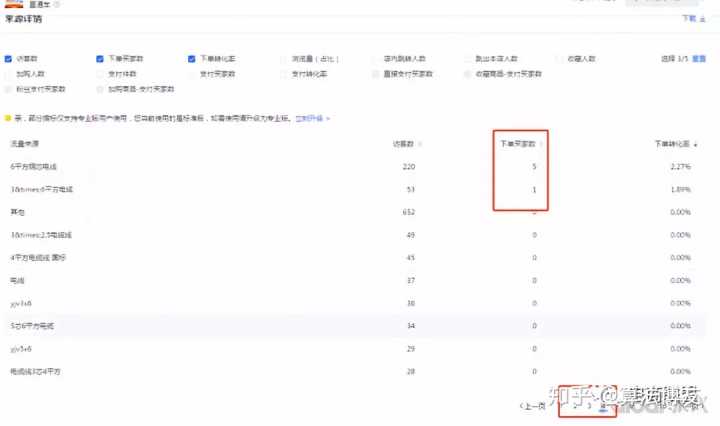Click 重置 to reset selected metrics

click(x=698, y=59)
